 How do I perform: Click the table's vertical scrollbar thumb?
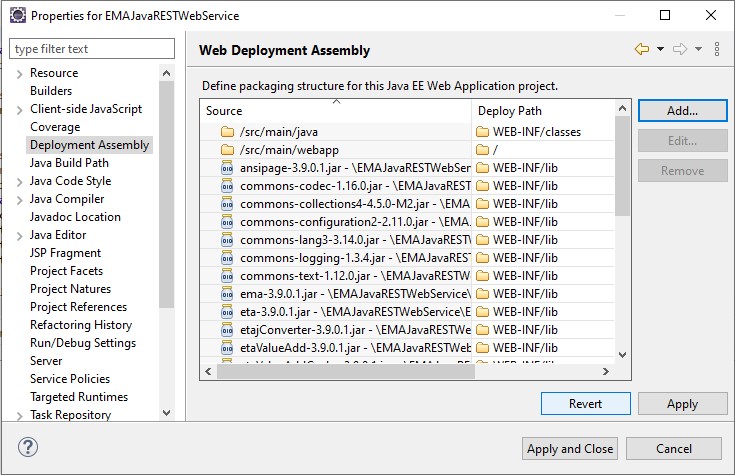(x=622, y=166)
